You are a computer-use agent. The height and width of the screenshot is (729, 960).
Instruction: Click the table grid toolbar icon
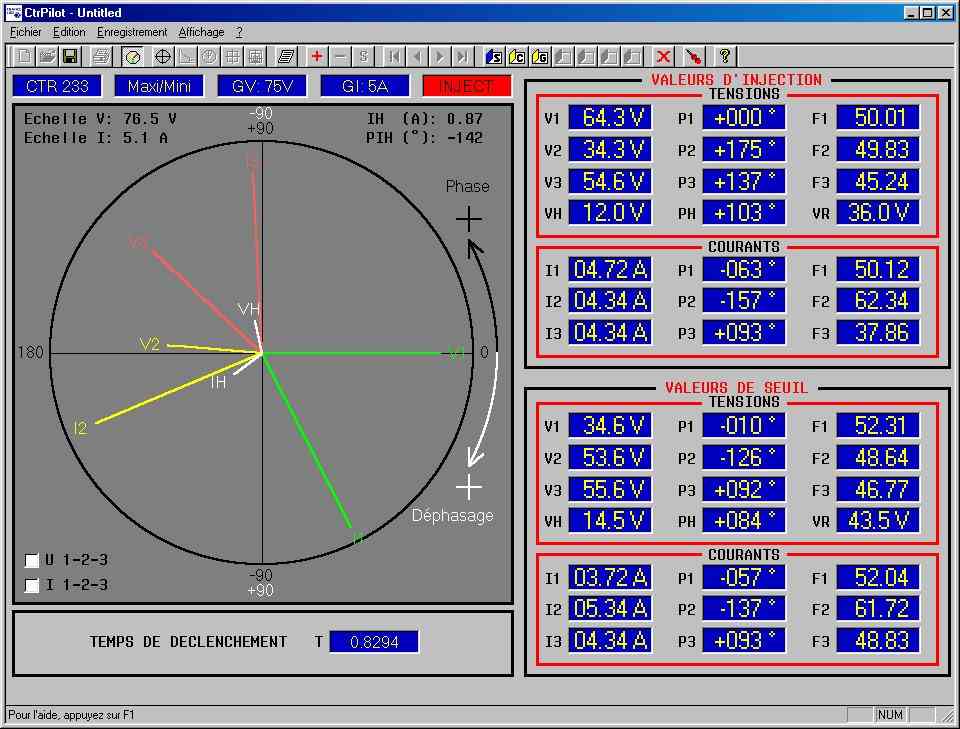[256, 57]
